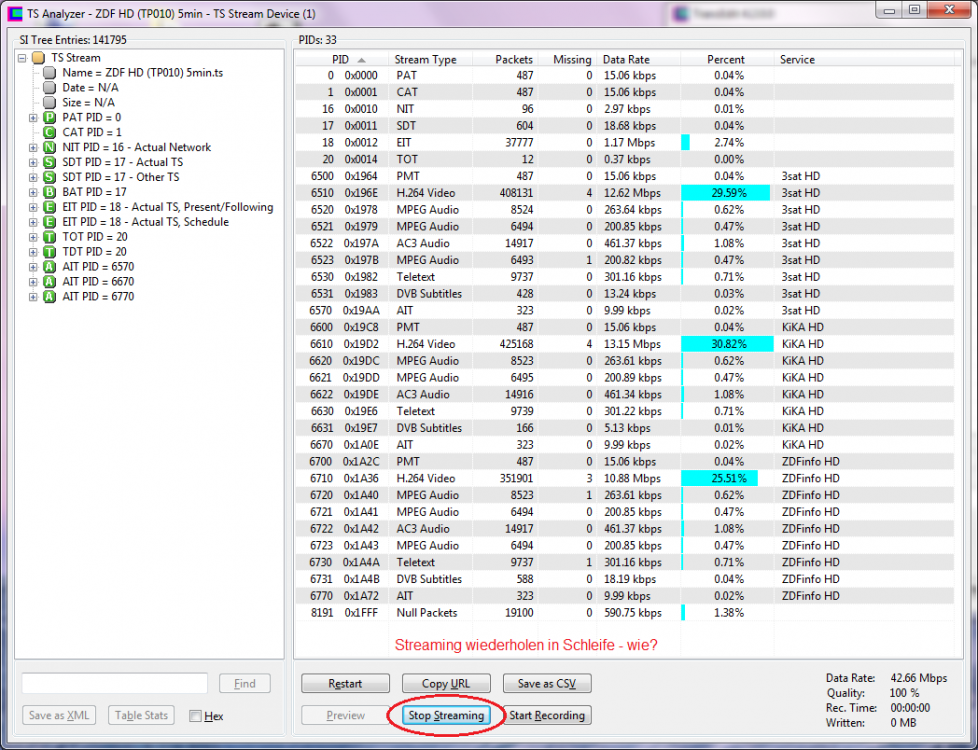Viewport: 978px width, 750px height.
Task: Sort by the Data Rate column header
Action: coord(626,60)
